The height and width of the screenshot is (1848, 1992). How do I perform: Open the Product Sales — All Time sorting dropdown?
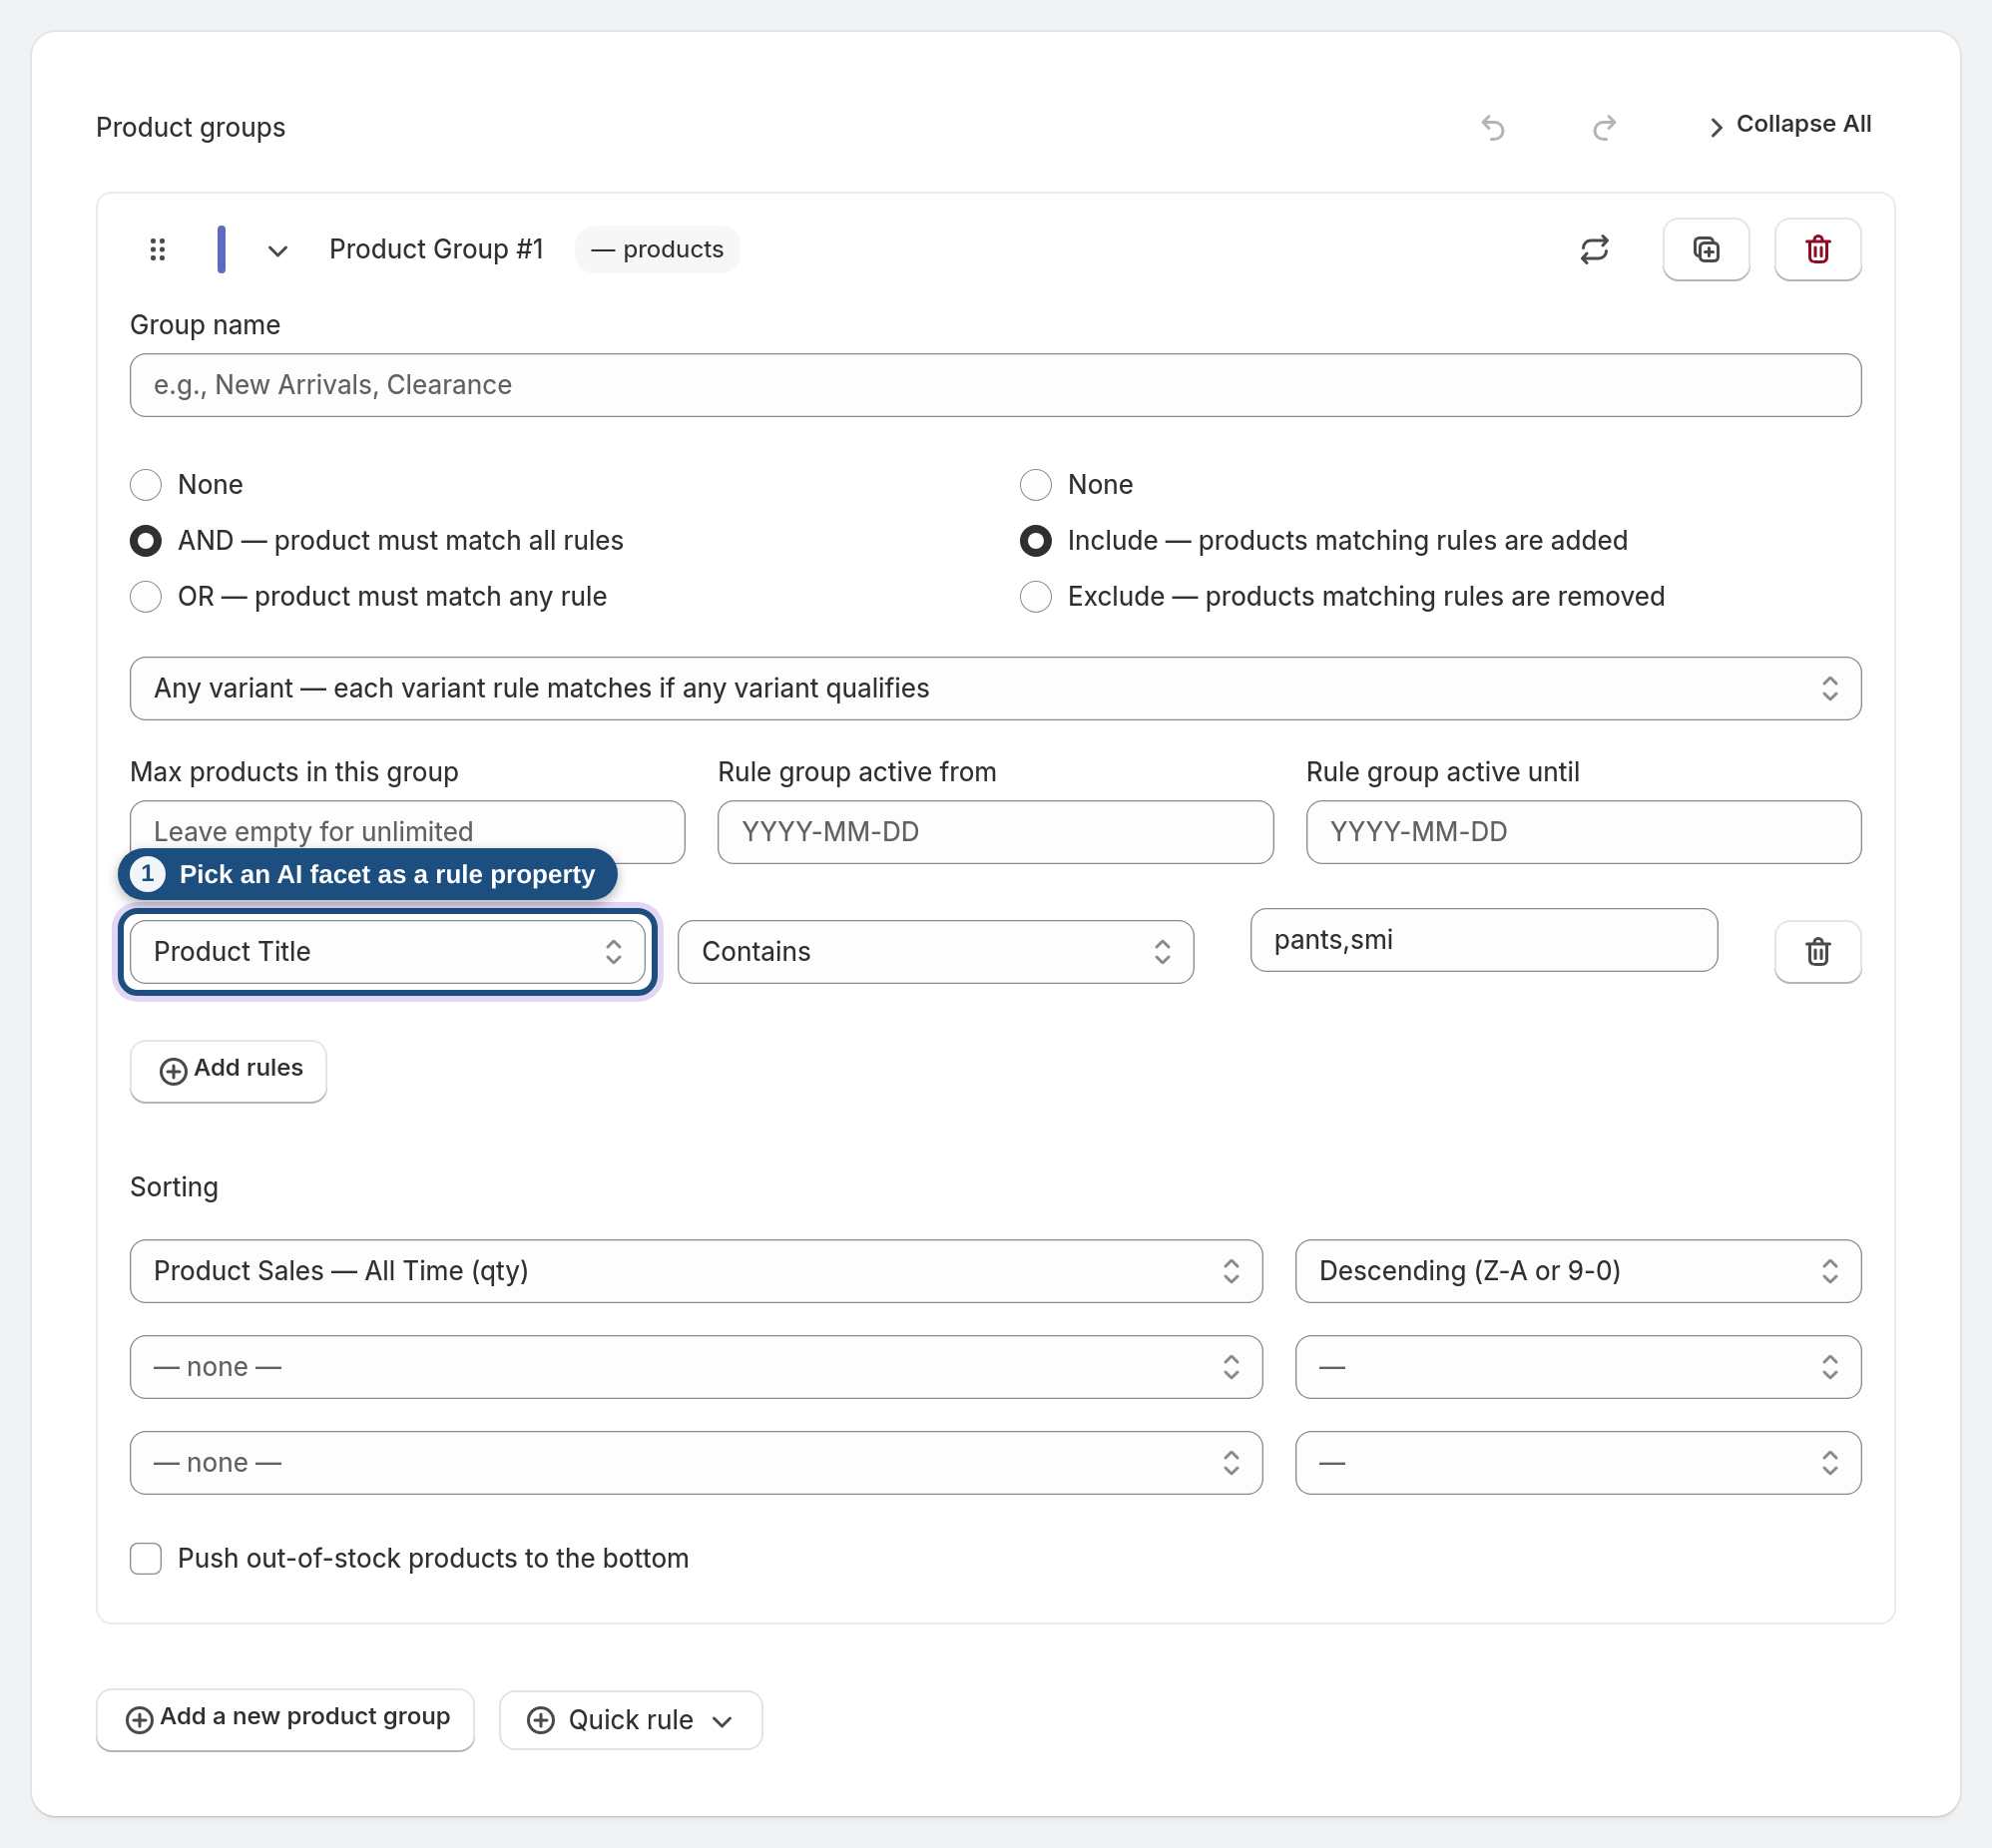point(696,1271)
